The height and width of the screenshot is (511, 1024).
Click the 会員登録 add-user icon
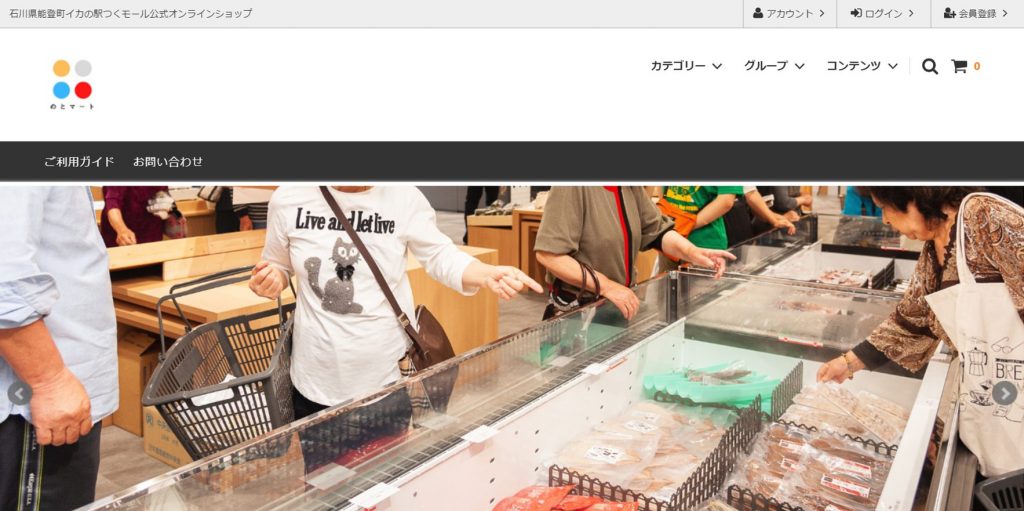pyautogui.click(x=950, y=13)
